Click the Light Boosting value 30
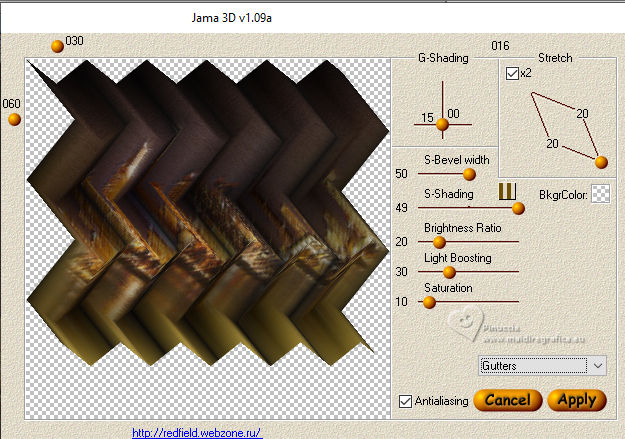The image size is (625, 439). click(401, 272)
